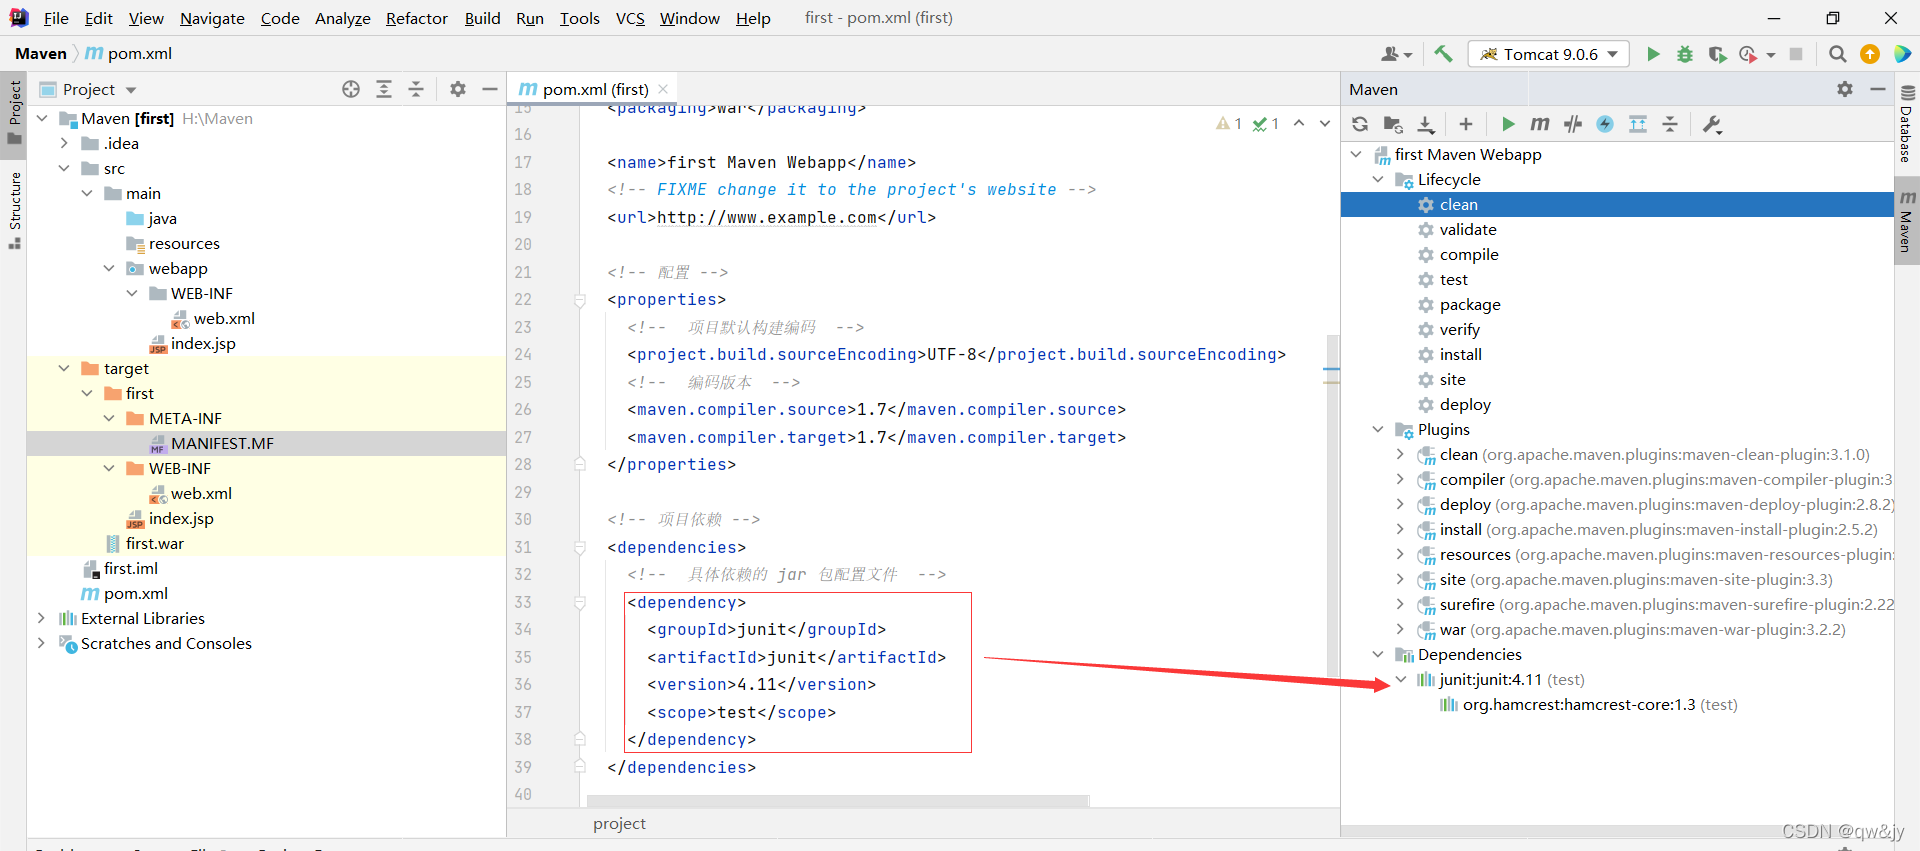Toggle skip tests mode lightning icon
1920x851 pixels.
pos(1605,124)
